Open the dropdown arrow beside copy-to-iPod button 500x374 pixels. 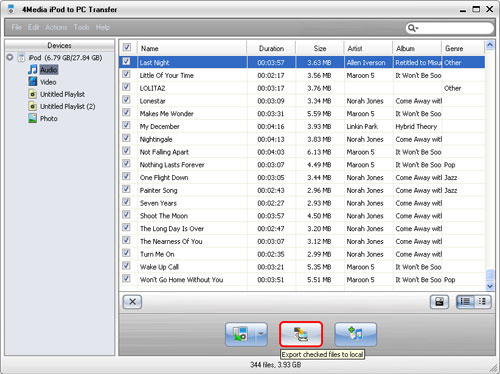[x=261, y=334]
